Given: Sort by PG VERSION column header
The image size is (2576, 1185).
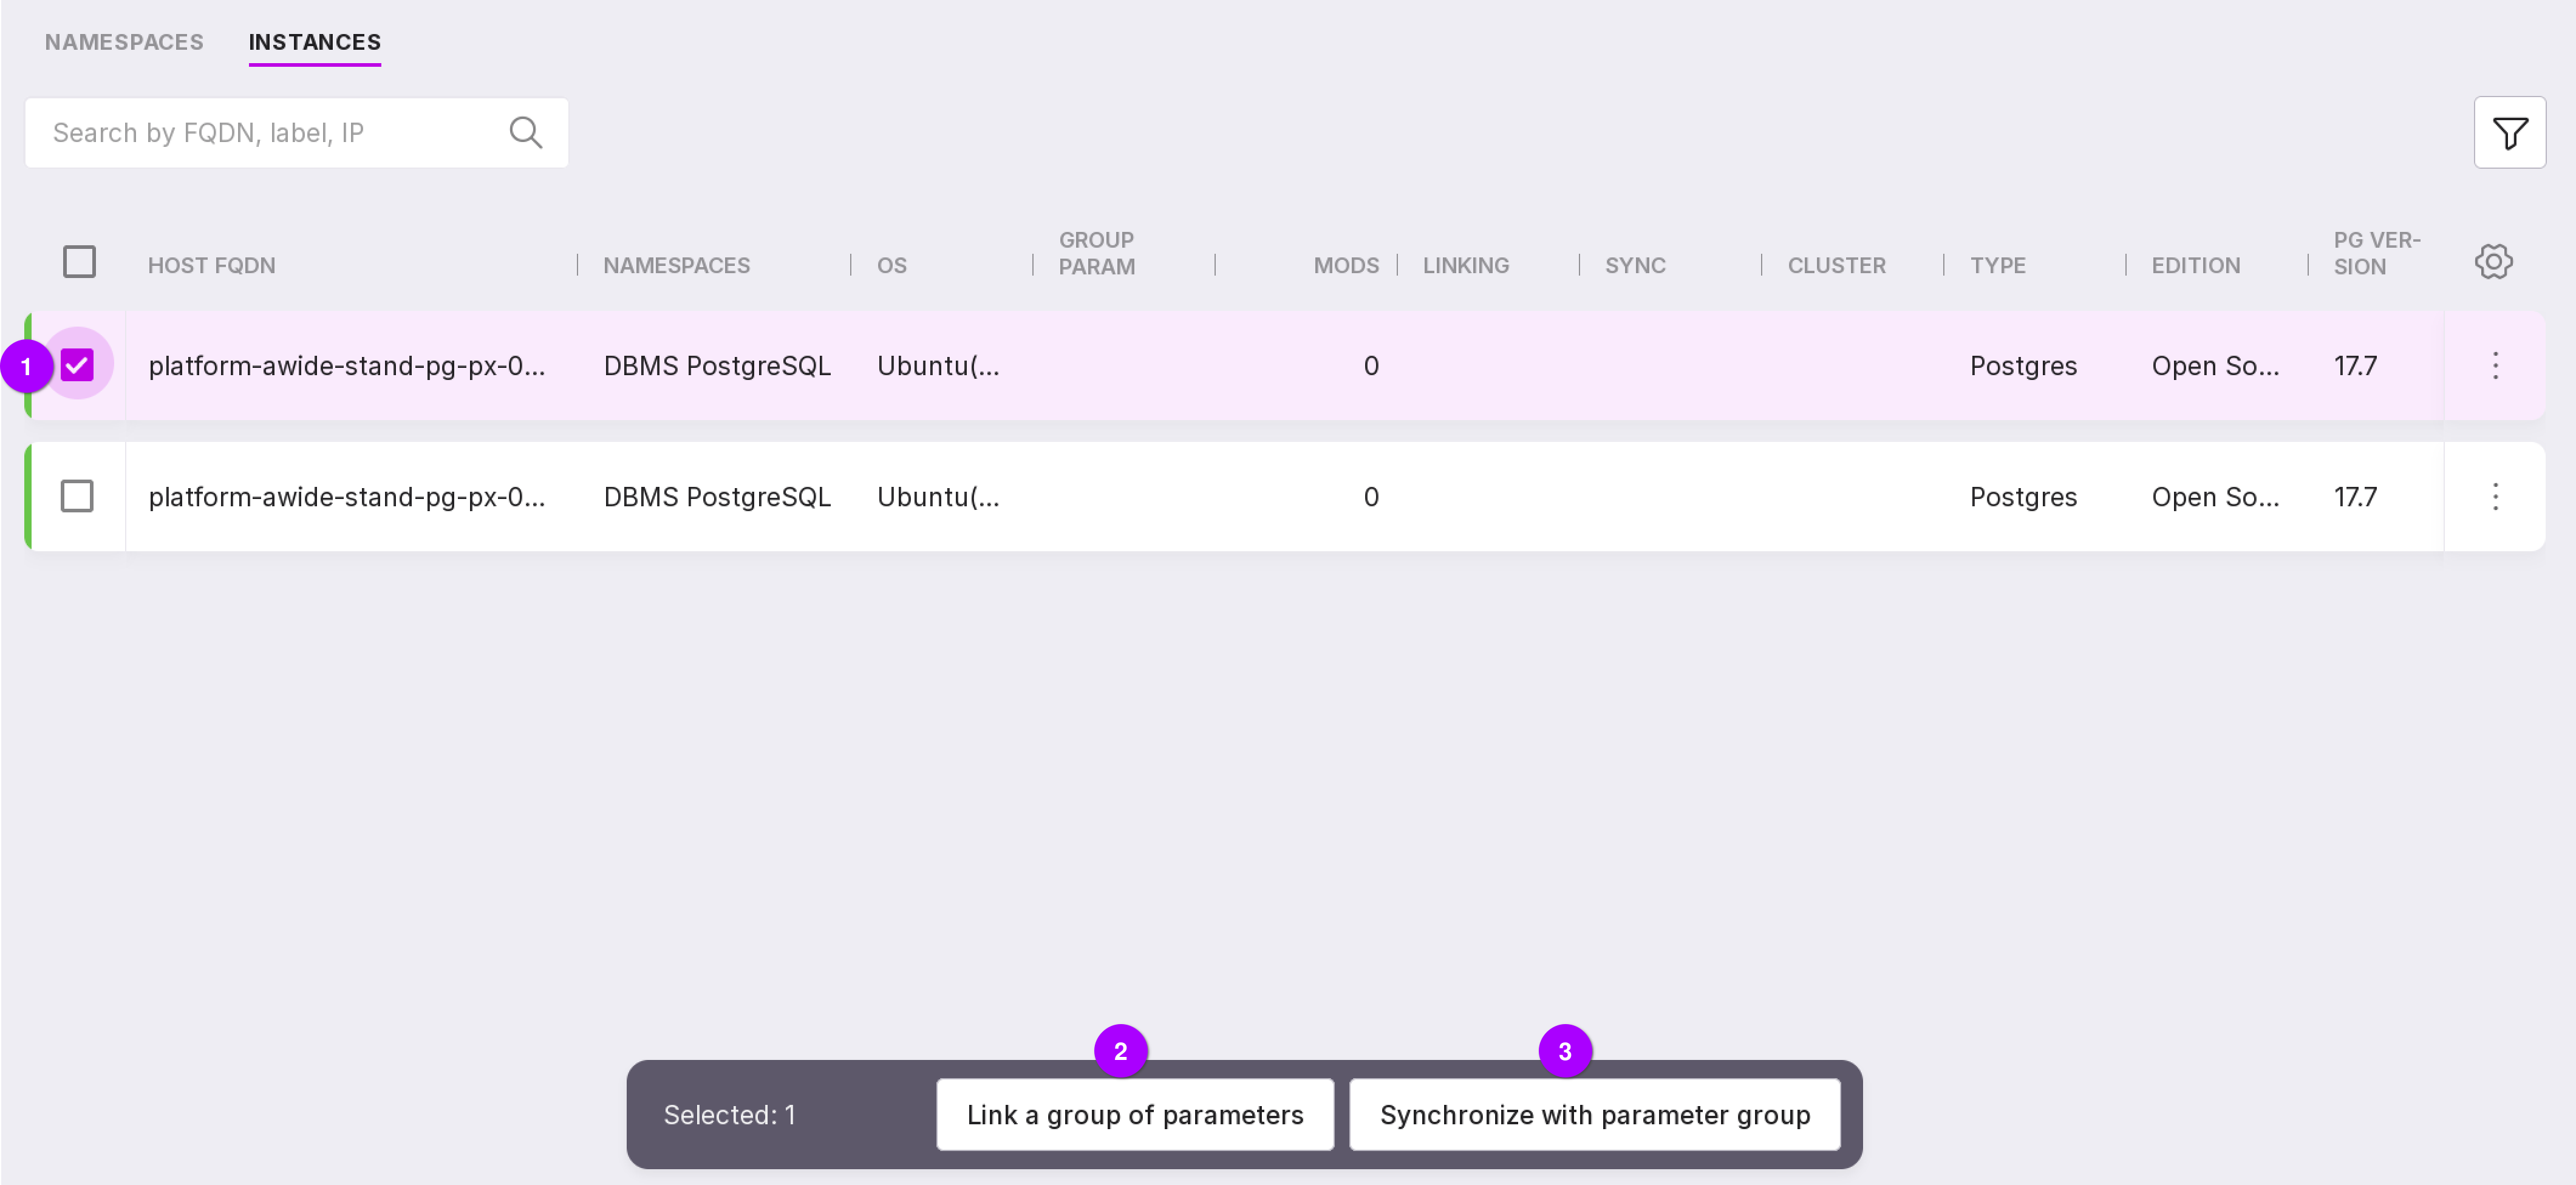Looking at the screenshot, I should coord(2375,254).
